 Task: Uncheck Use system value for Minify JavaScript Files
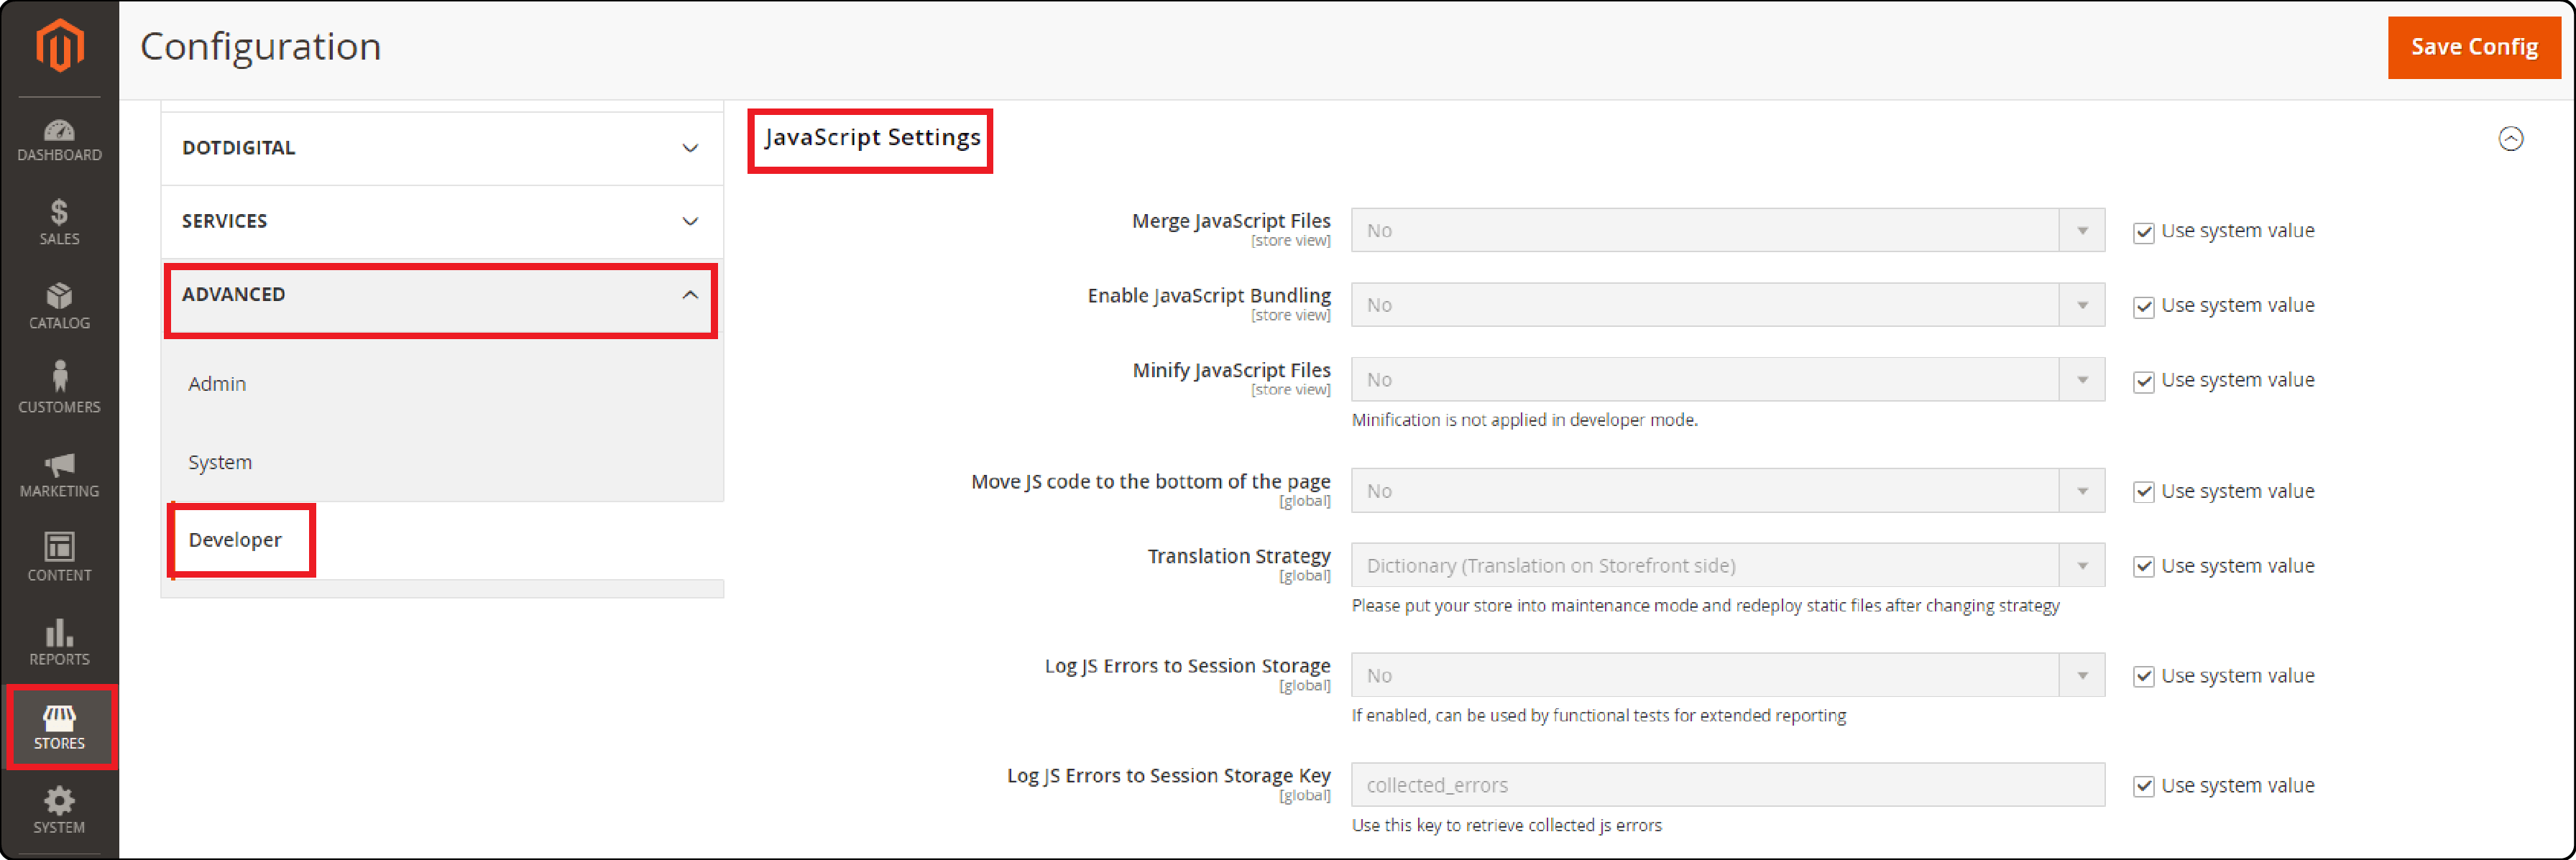(x=2143, y=382)
